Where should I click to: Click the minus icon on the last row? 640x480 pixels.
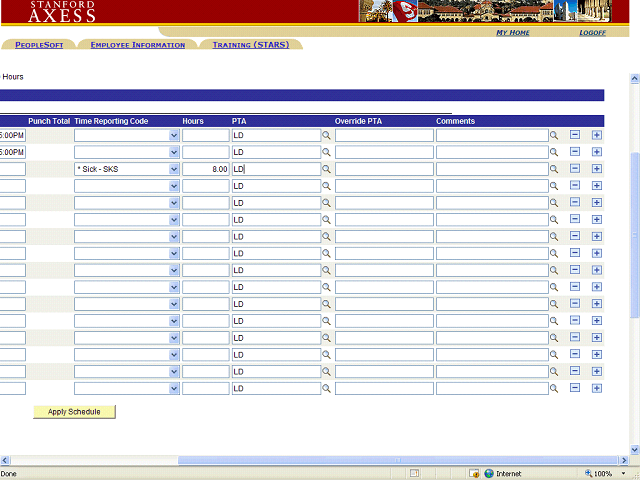pos(575,388)
